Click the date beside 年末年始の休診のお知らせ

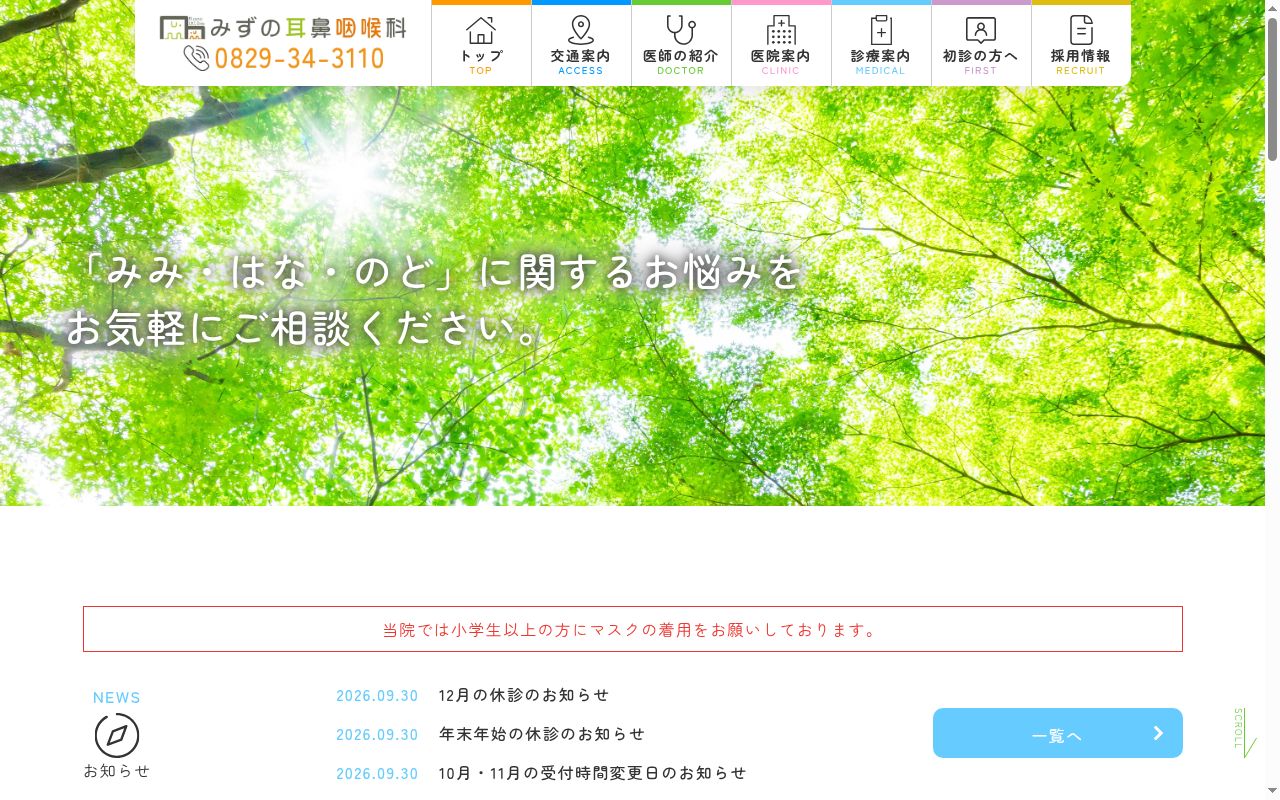point(377,735)
